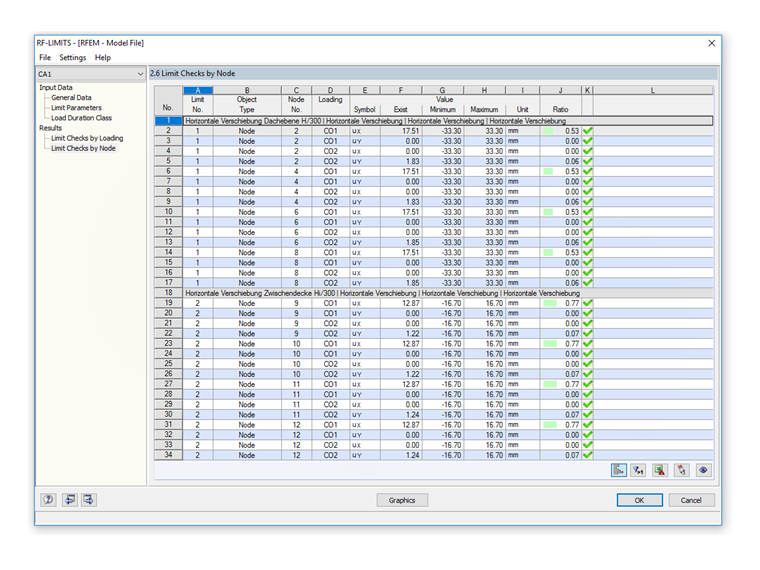Click the OK button
Image resolution: width=760 pixels, height=570 pixels.
click(x=639, y=500)
